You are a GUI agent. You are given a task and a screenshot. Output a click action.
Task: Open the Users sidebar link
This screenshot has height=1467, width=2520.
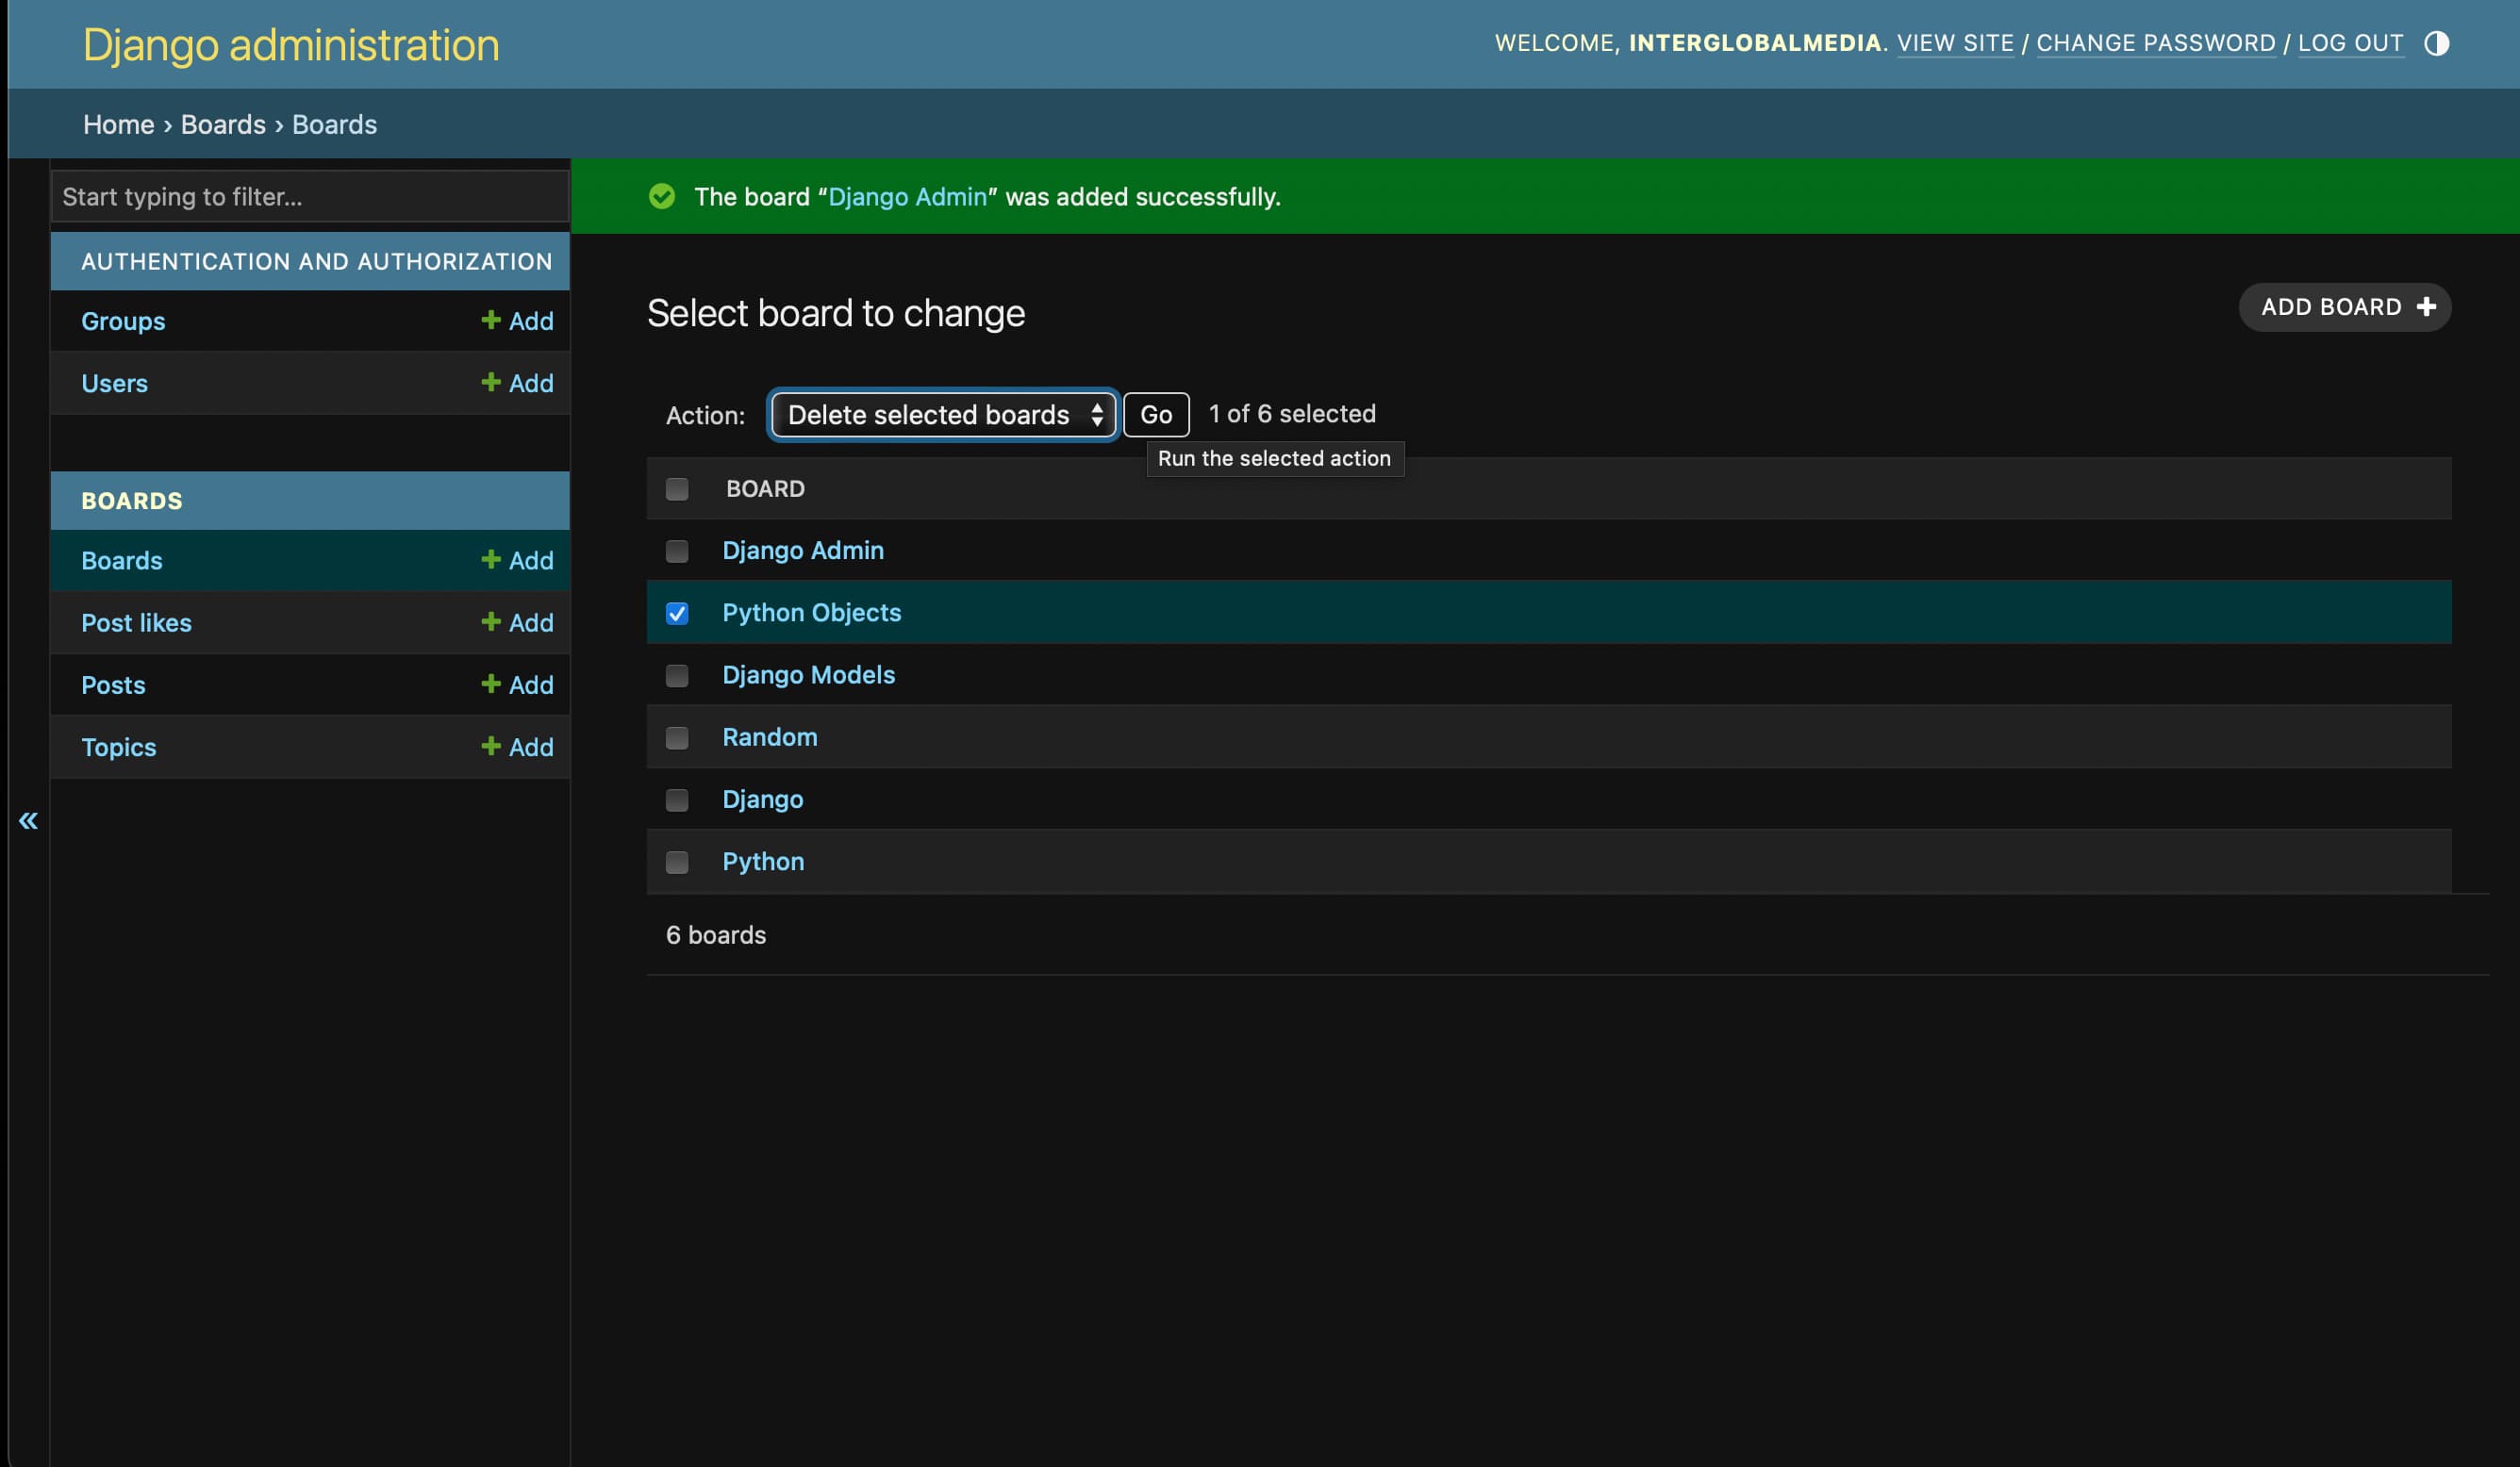pyautogui.click(x=114, y=383)
